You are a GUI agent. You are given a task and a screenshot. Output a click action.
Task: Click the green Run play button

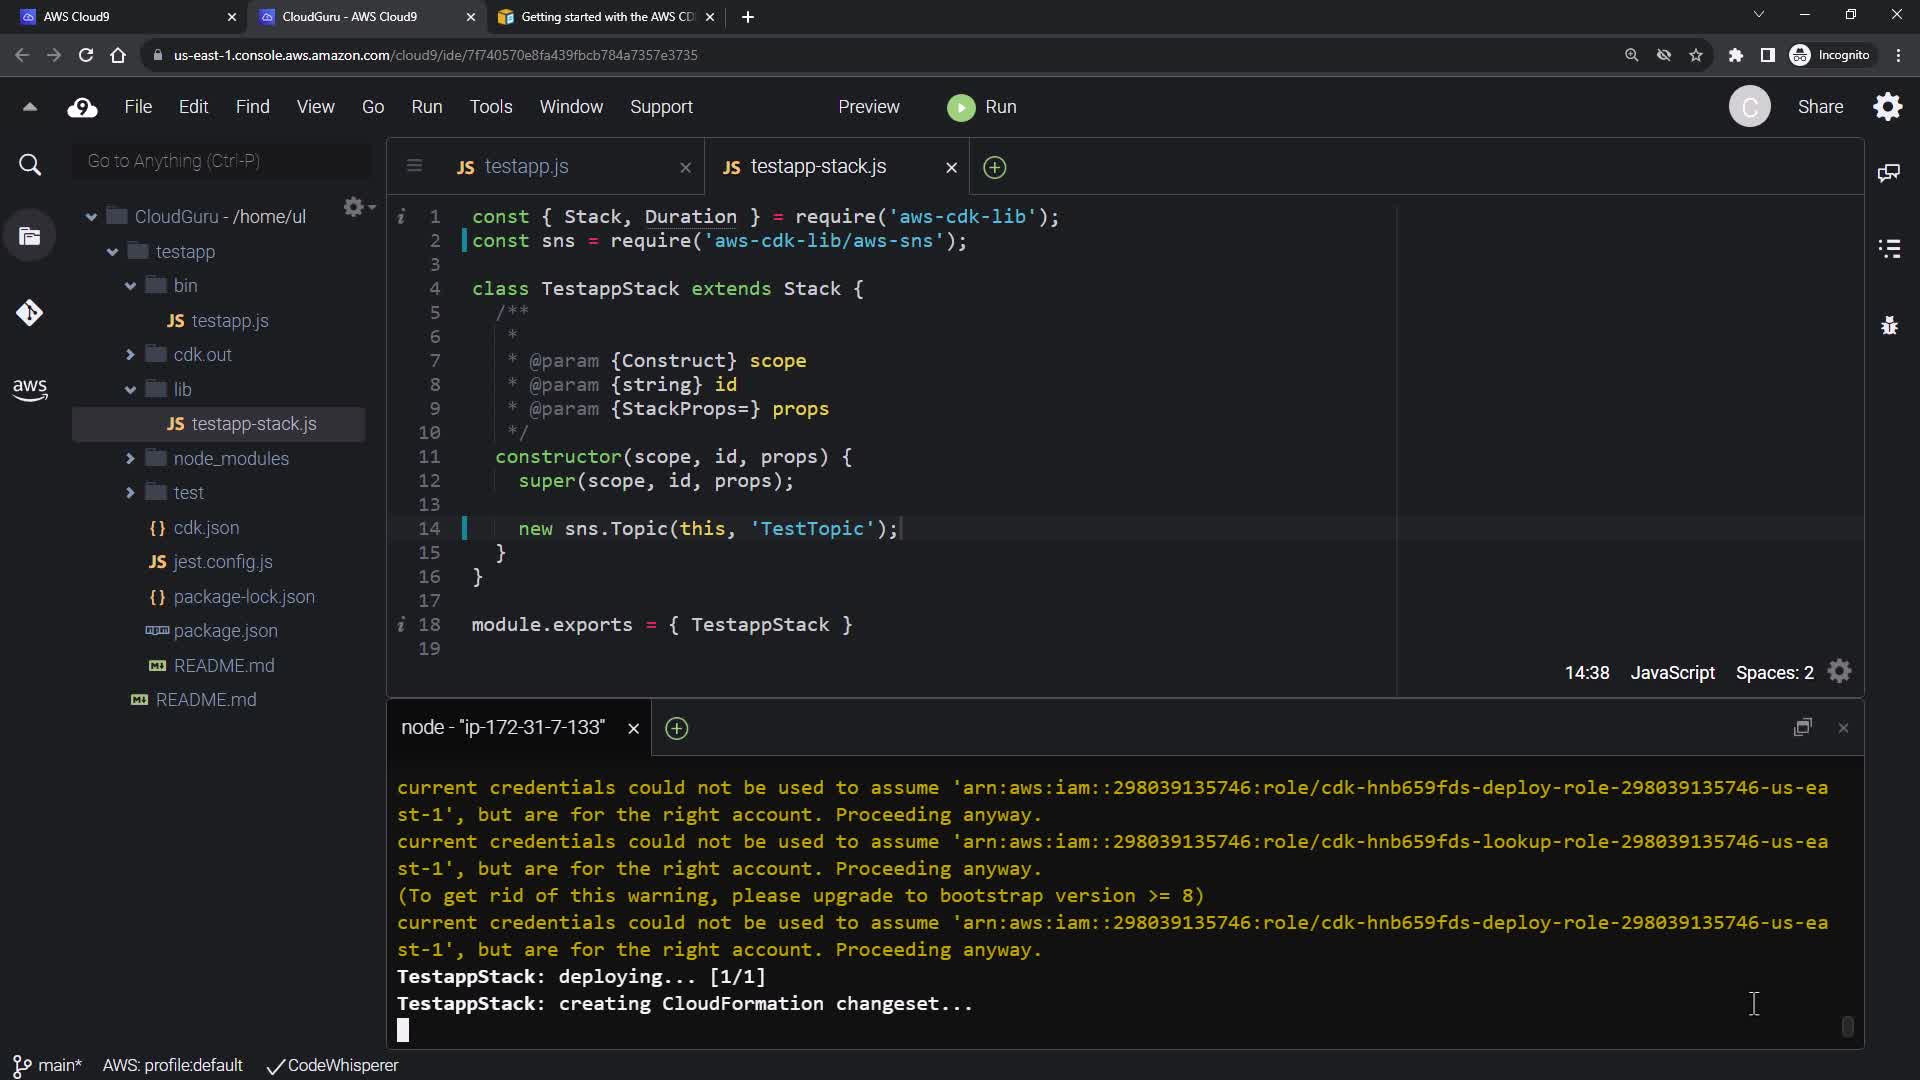point(961,108)
